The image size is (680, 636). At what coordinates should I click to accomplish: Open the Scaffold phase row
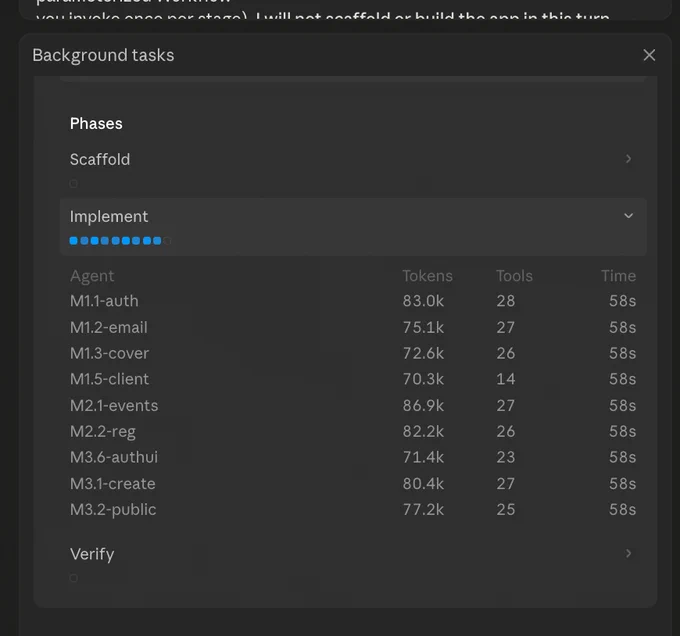coord(353,168)
